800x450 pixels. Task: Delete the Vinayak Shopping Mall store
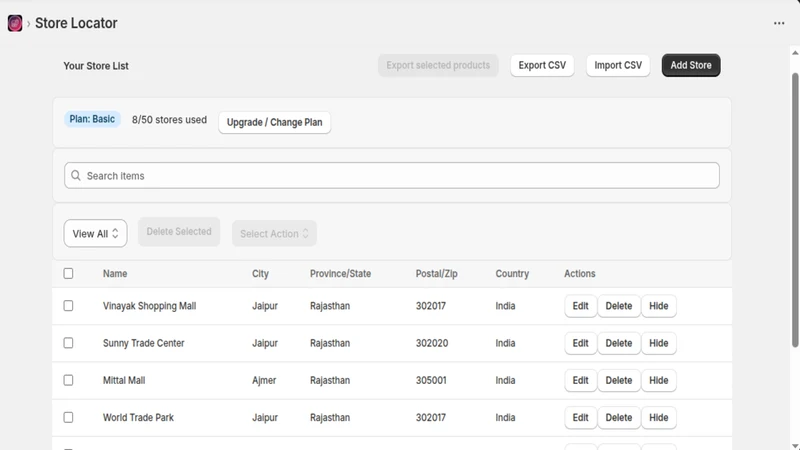(x=618, y=306)
